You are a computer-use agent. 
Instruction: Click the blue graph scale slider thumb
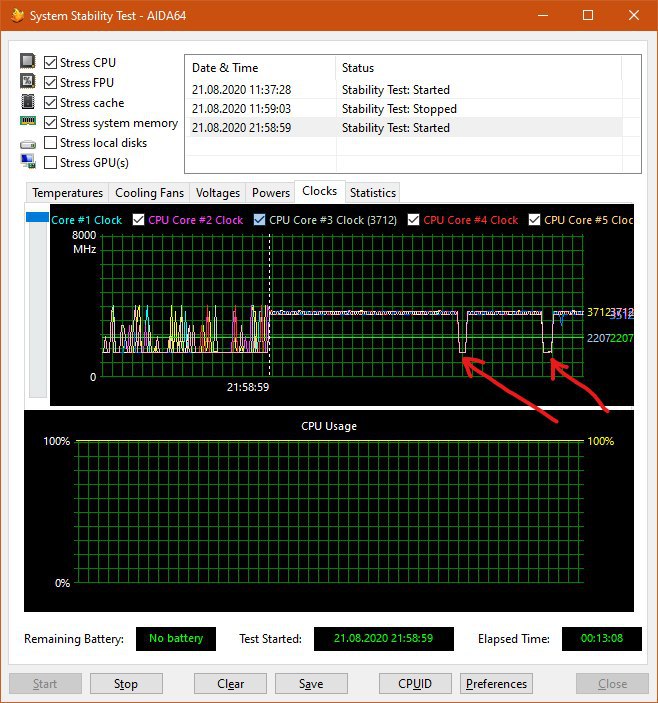tap(37, 217)
